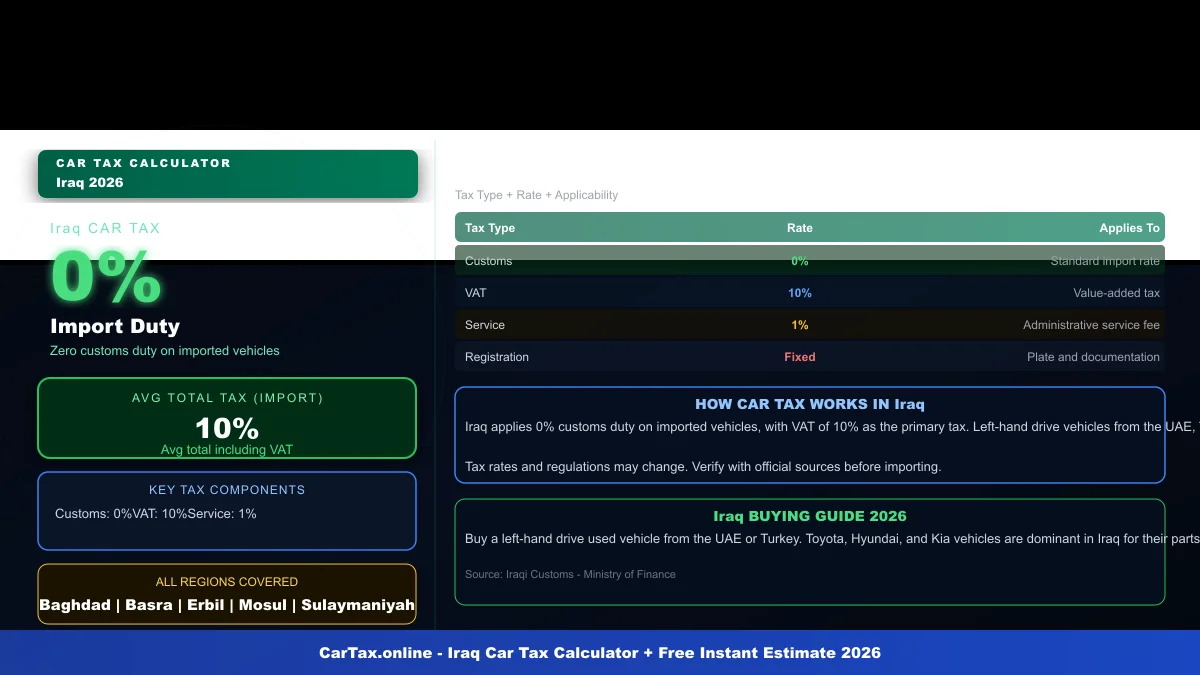Click the Car Tax Calculator Iraq 2026 banner

pyautogui.click(x=228, y=174)
